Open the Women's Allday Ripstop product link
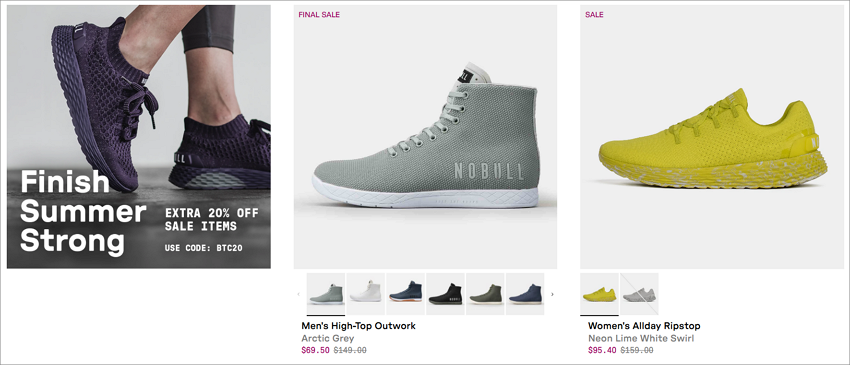The height and width of the screenshot is (365, 850). pos(644,326)
